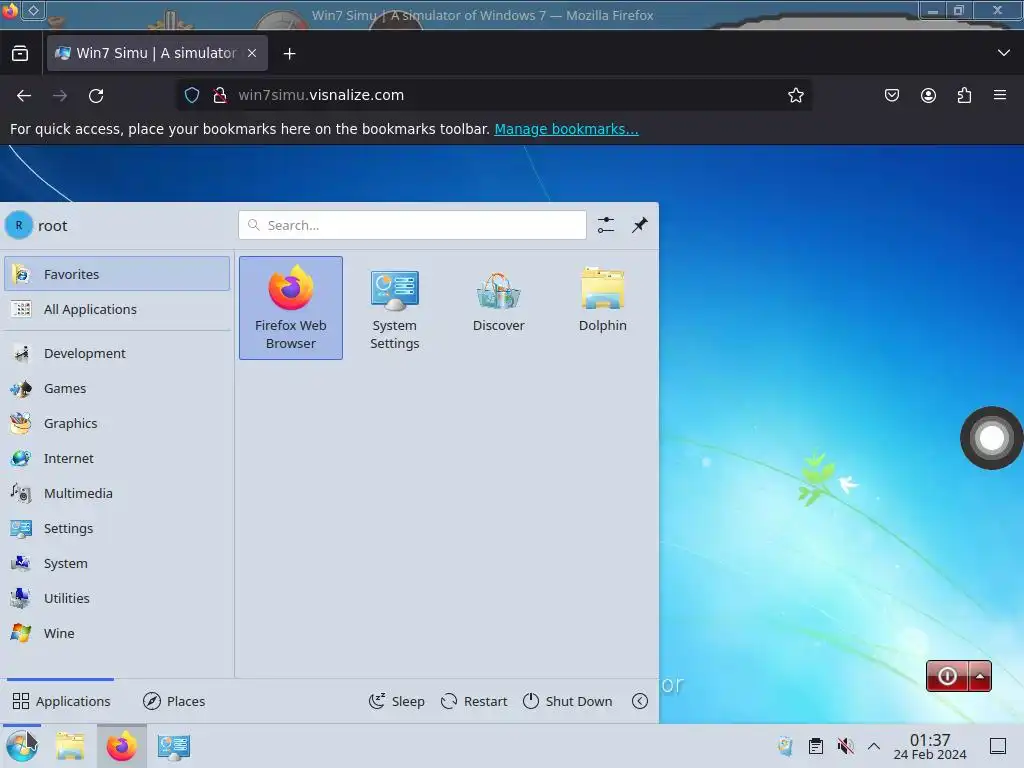1024x768 pixels.
Task: Switch to the Applications tab
Action: [x=61, y=701]
